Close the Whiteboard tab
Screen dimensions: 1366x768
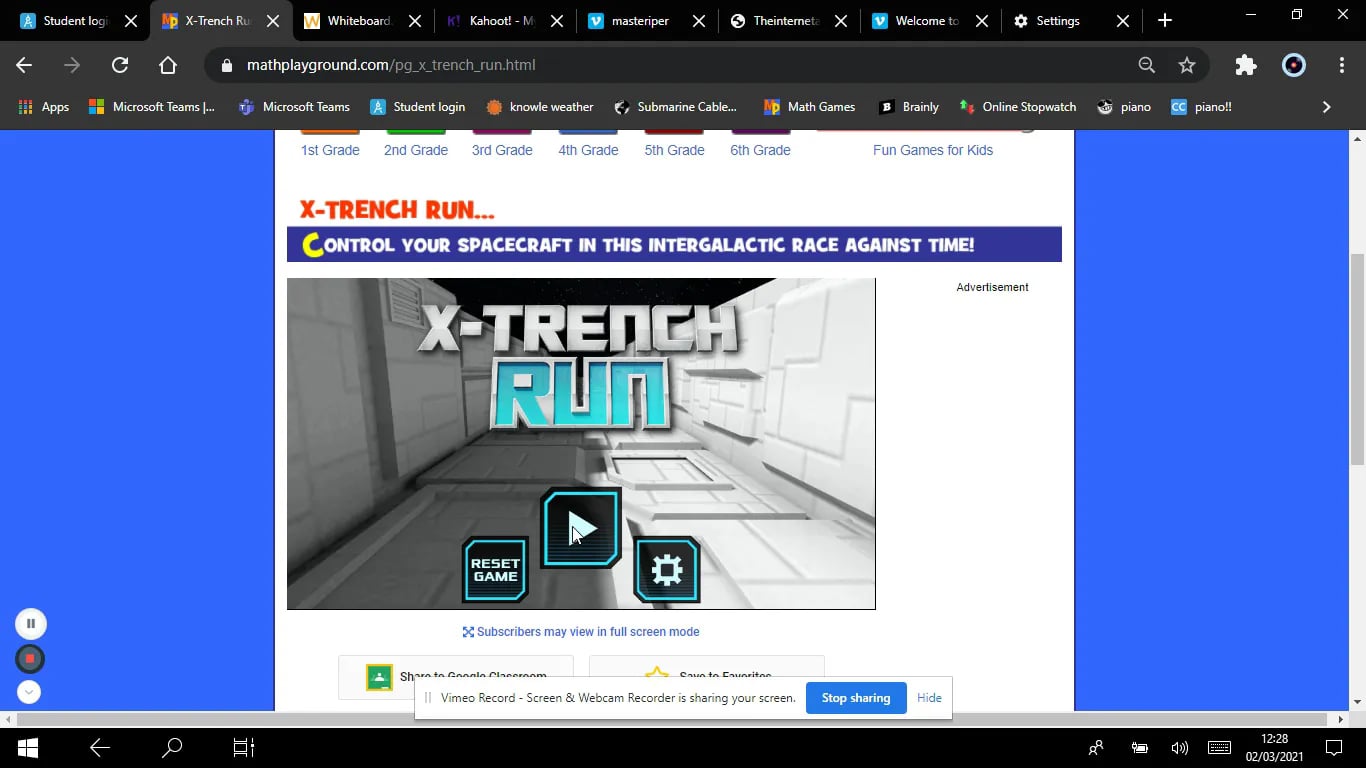[x=415, y=21]
